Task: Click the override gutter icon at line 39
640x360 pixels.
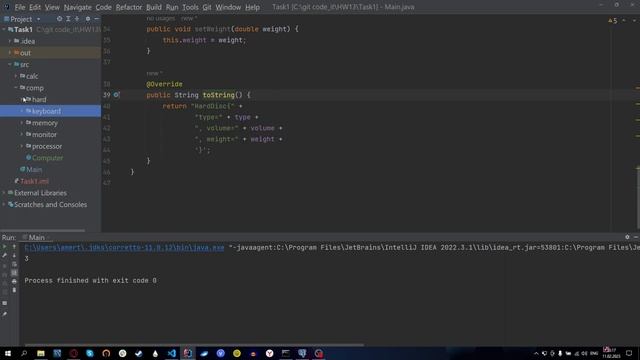Action: pyautogui.click(x=116, y=95)
